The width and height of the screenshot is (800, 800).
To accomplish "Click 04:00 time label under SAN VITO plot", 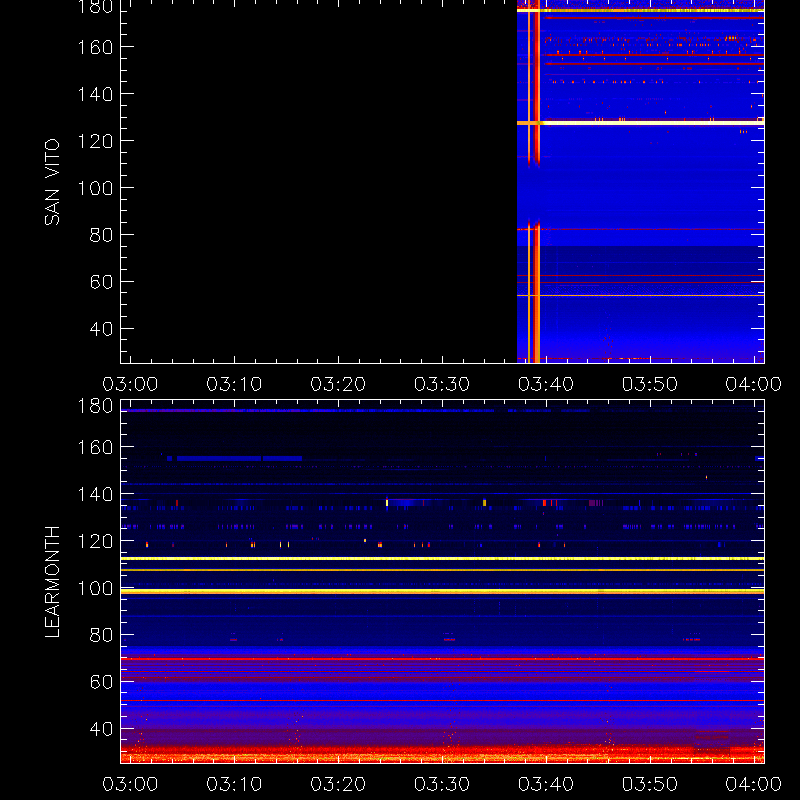I will click(754, 384).
